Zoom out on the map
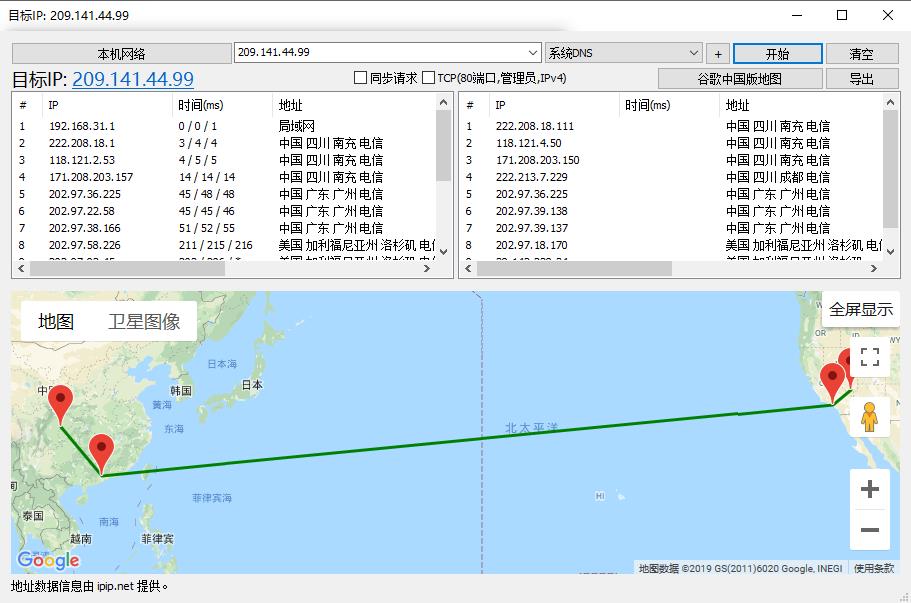The width and height of the screenshot is (911, 603). click(x=869, y=530)
